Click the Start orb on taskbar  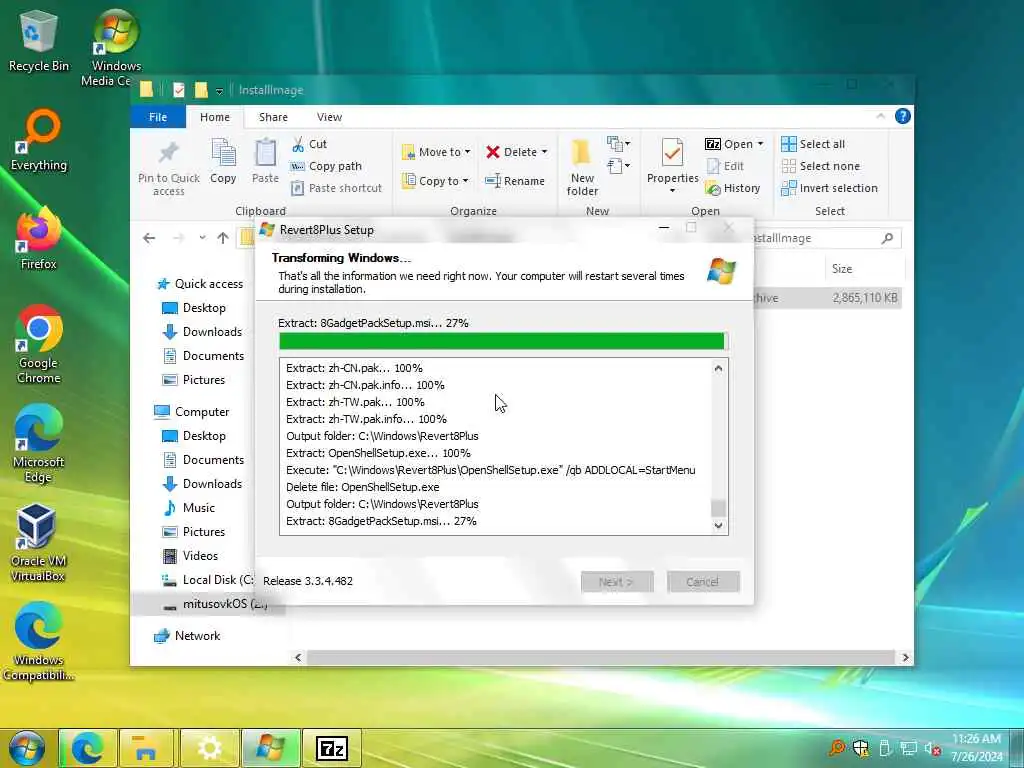27,748
